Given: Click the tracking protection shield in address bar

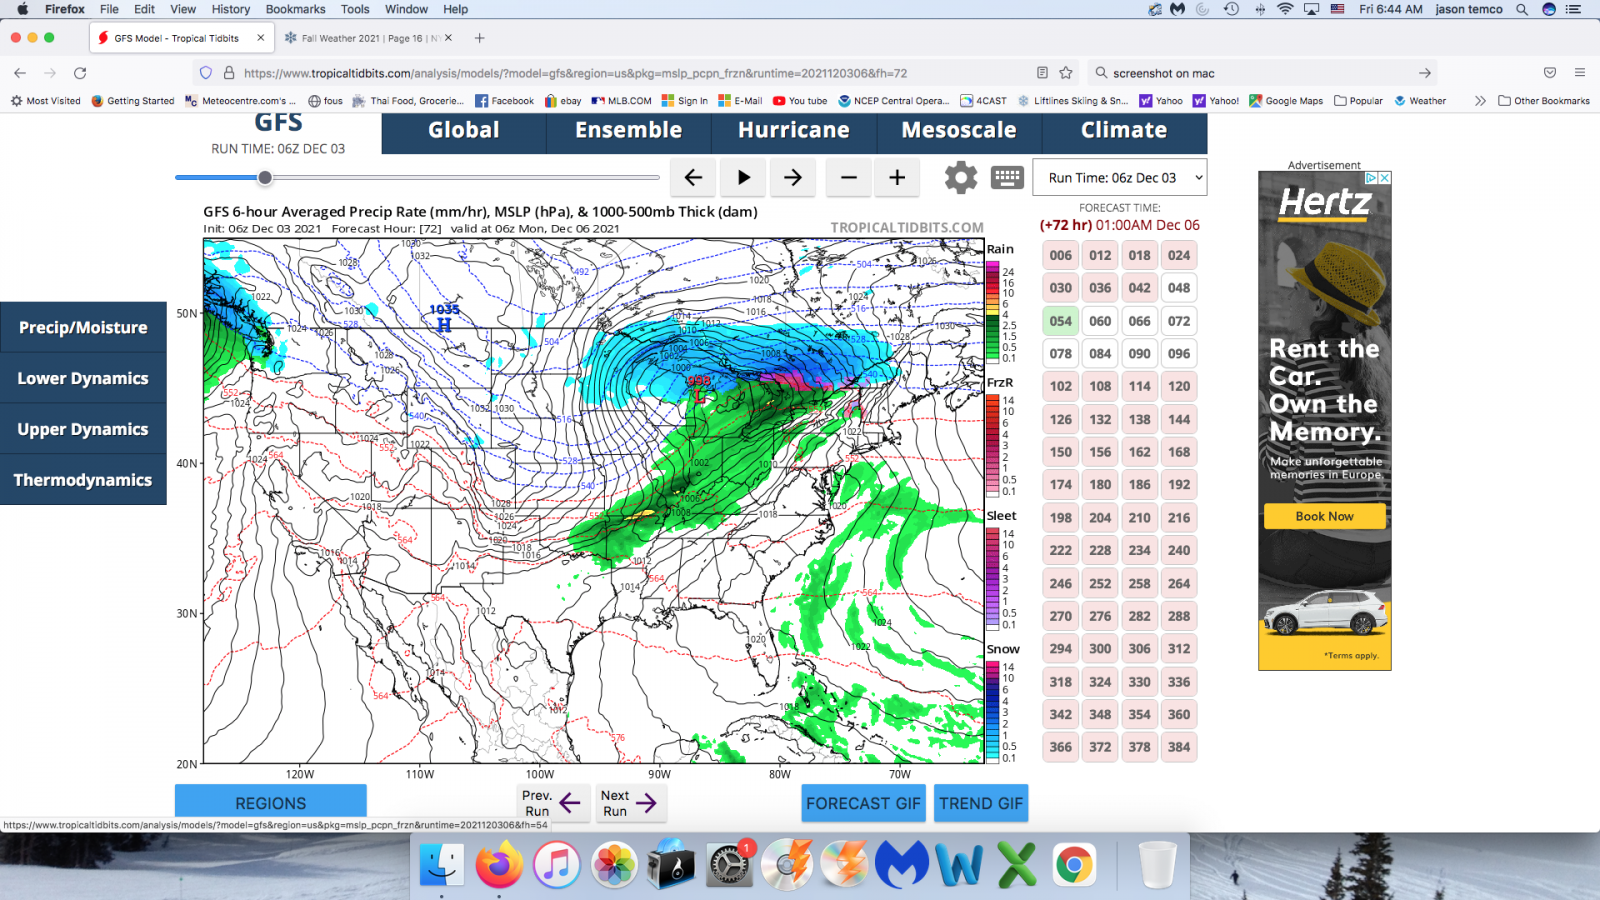Looking at the screenshot, I should coord(206,72).
